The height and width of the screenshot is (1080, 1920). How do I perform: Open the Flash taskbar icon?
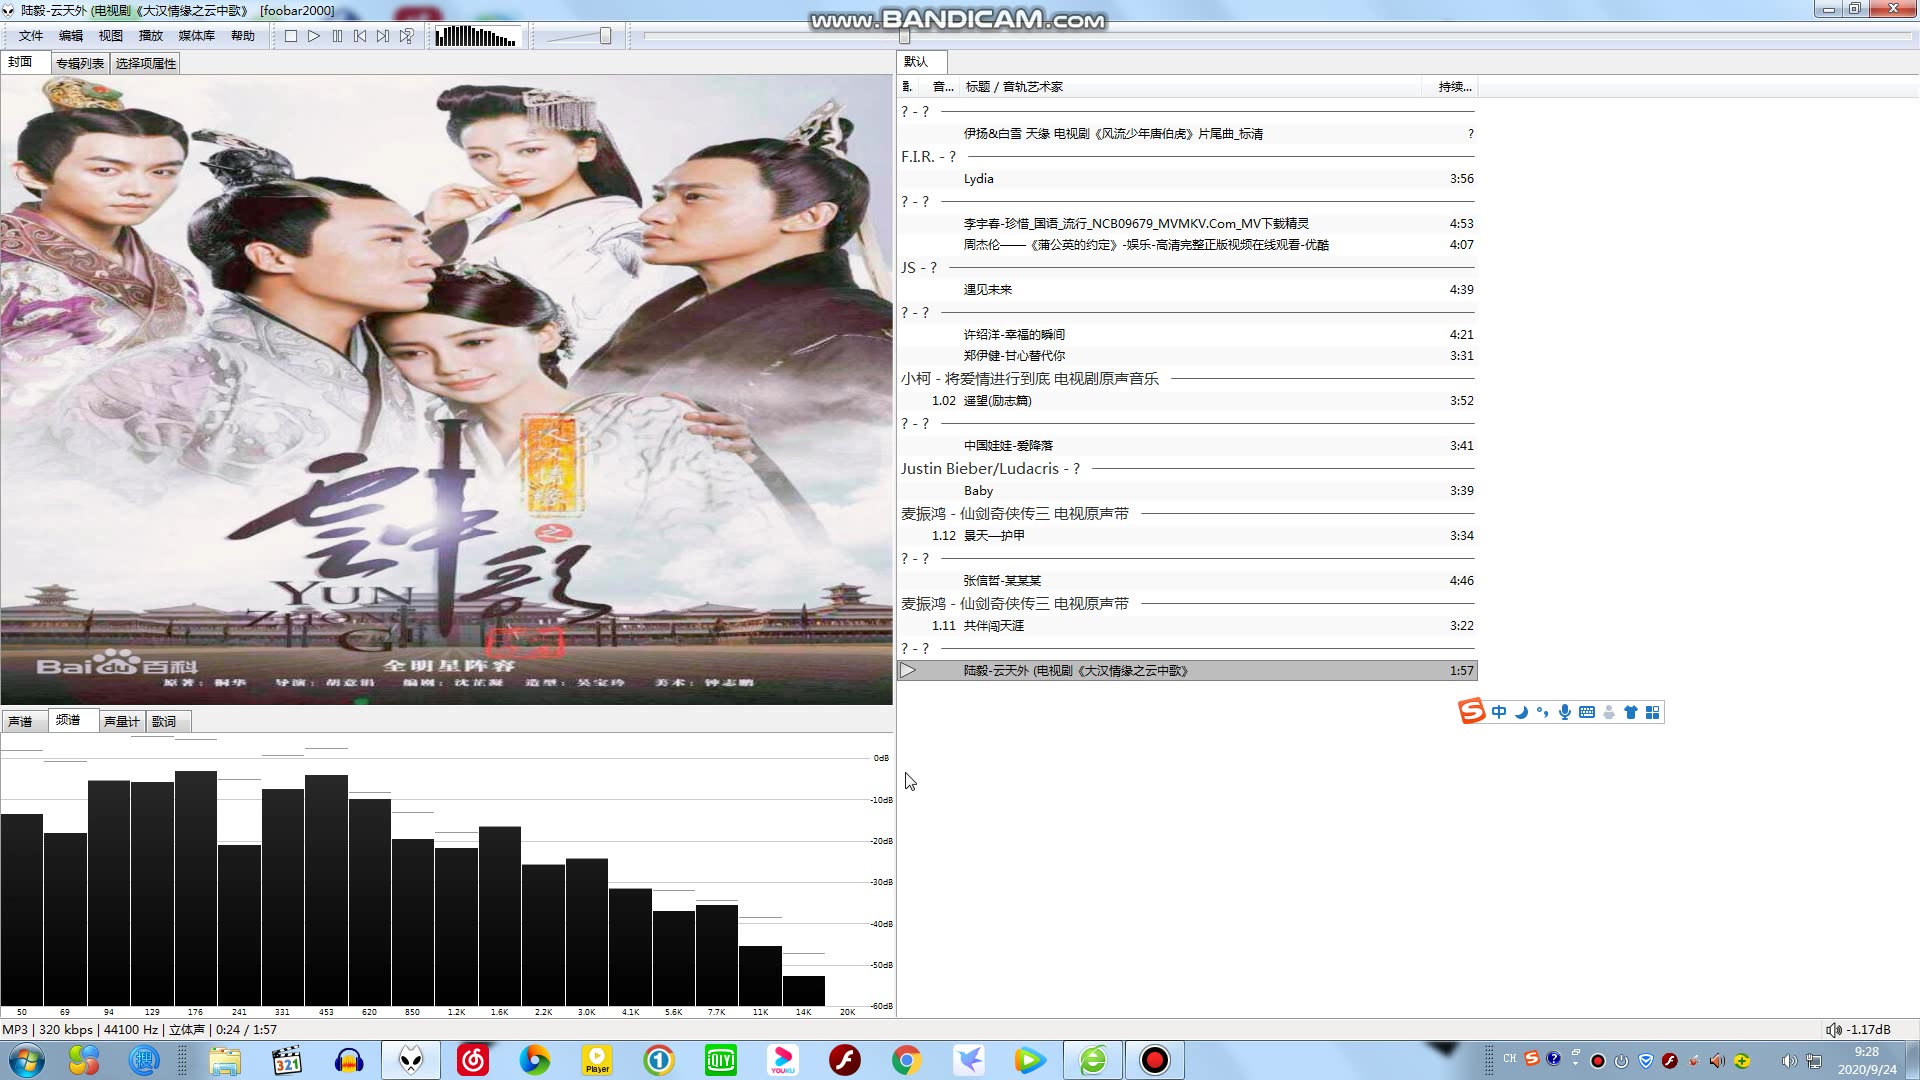pos(845,1060)
